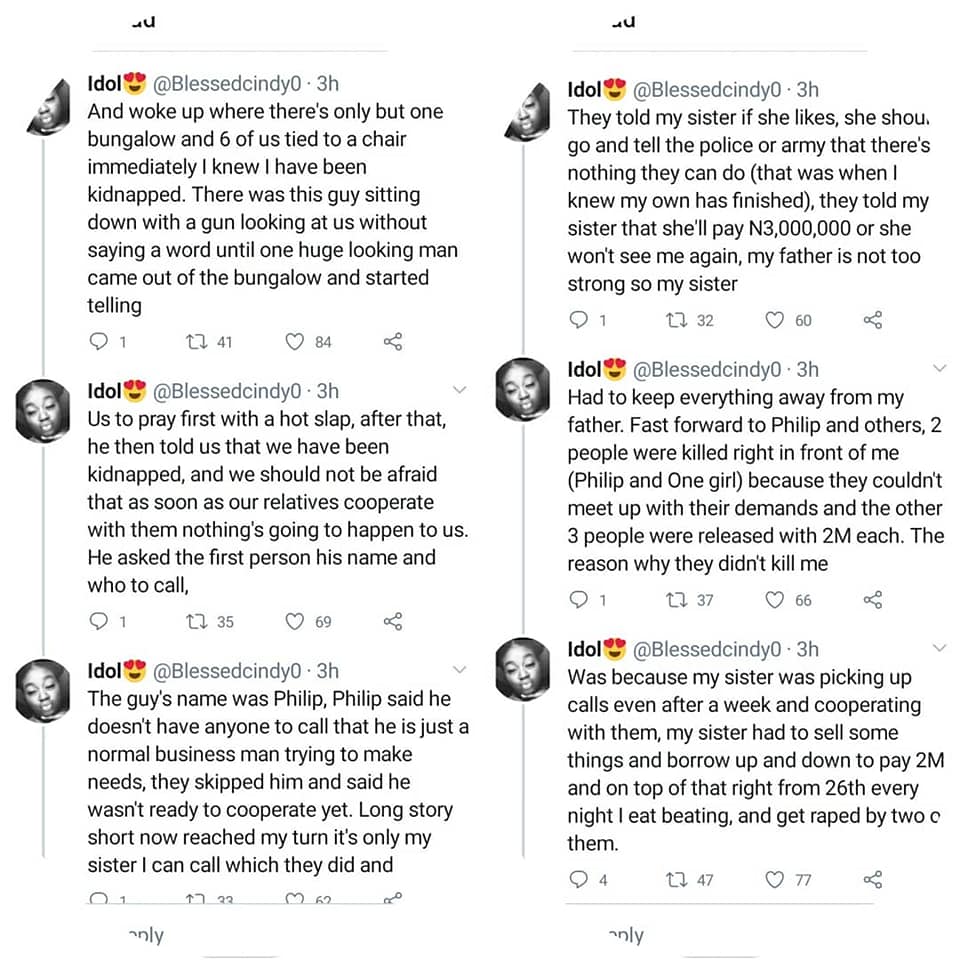Like the tweet with 84 likes
Image resolution: width=960 pixels, height=960 pixels.
point(294,342)
